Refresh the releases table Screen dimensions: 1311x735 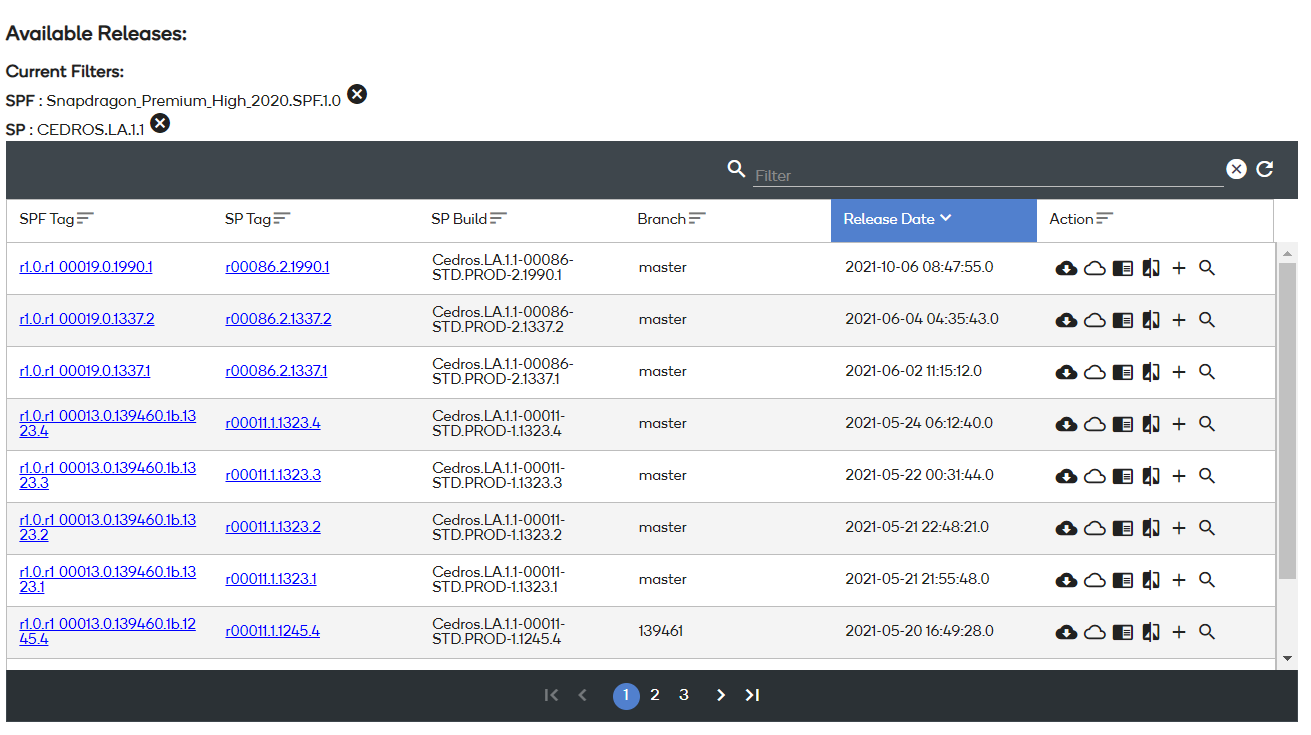[x=1264, y=169]
